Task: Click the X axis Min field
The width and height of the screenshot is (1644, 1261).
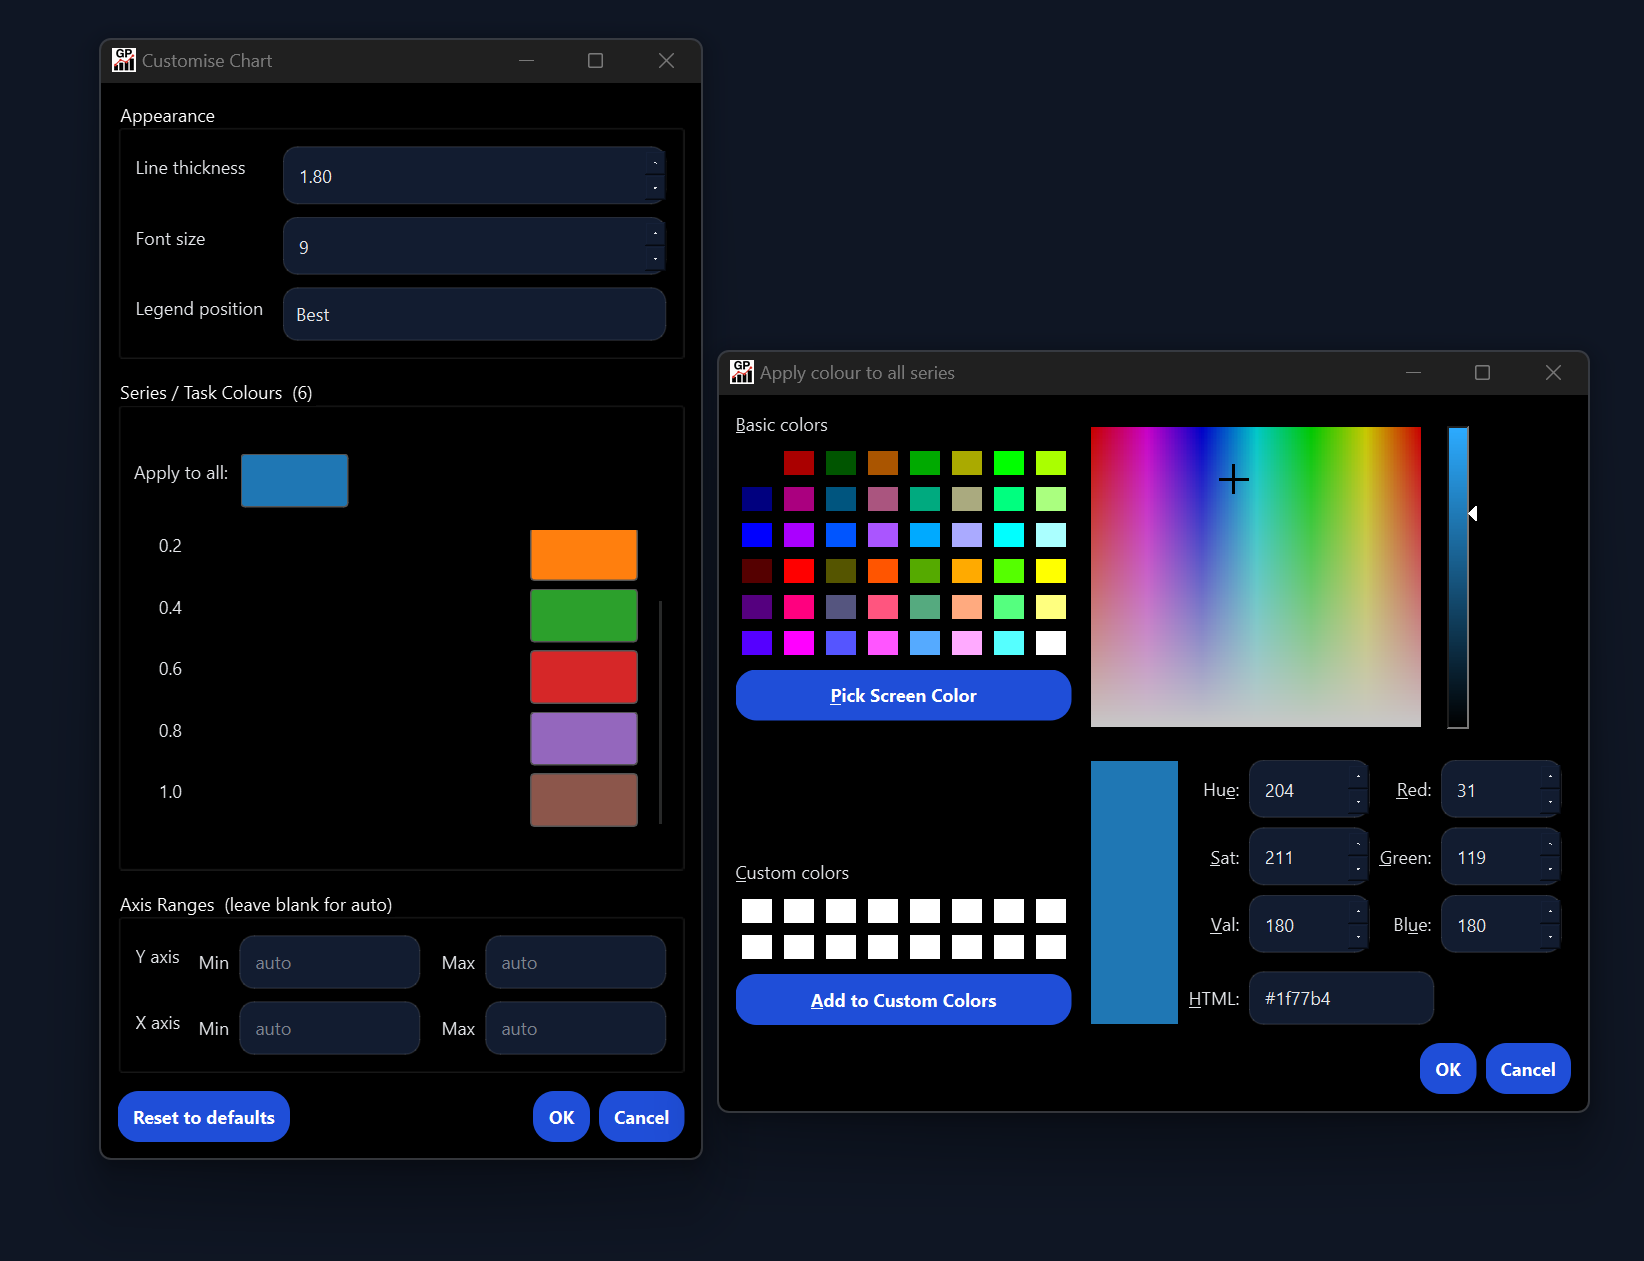Action: coord(329,1028)
